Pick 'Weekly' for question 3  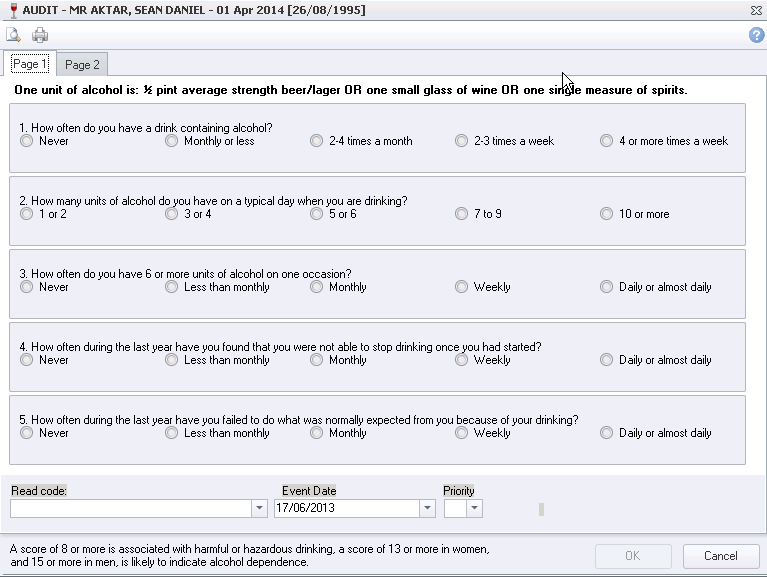(462, 287)
